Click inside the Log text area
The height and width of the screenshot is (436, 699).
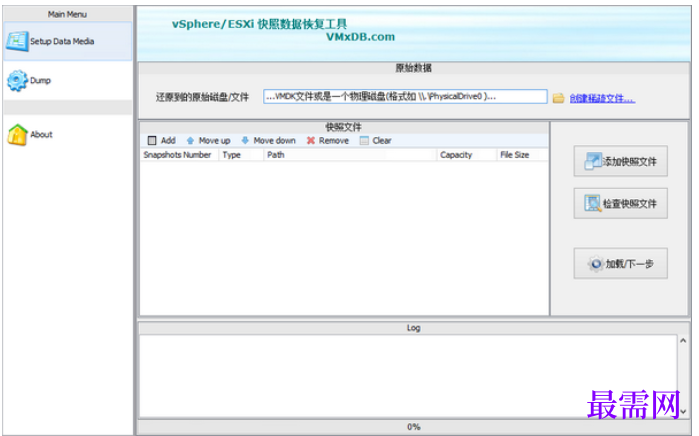coord(408,376)
